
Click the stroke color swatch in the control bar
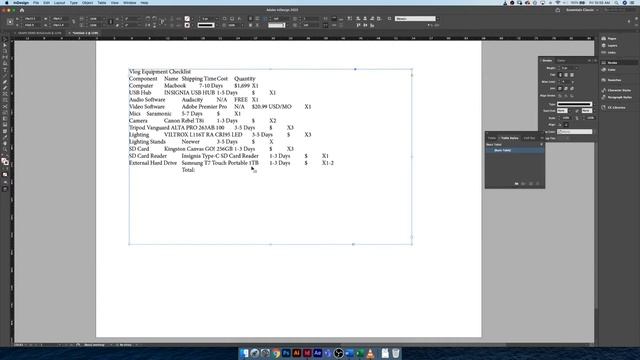pyautogui.click(x=187, y=25)
